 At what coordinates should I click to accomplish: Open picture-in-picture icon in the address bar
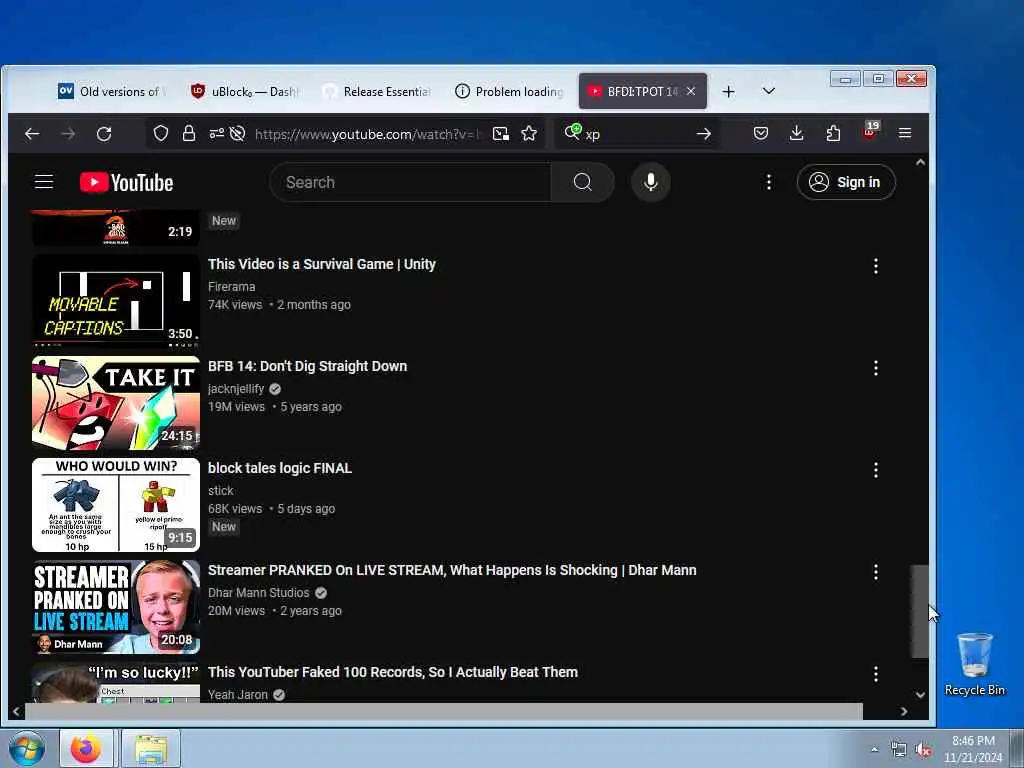pyautogui.click(x=501, y=134)
